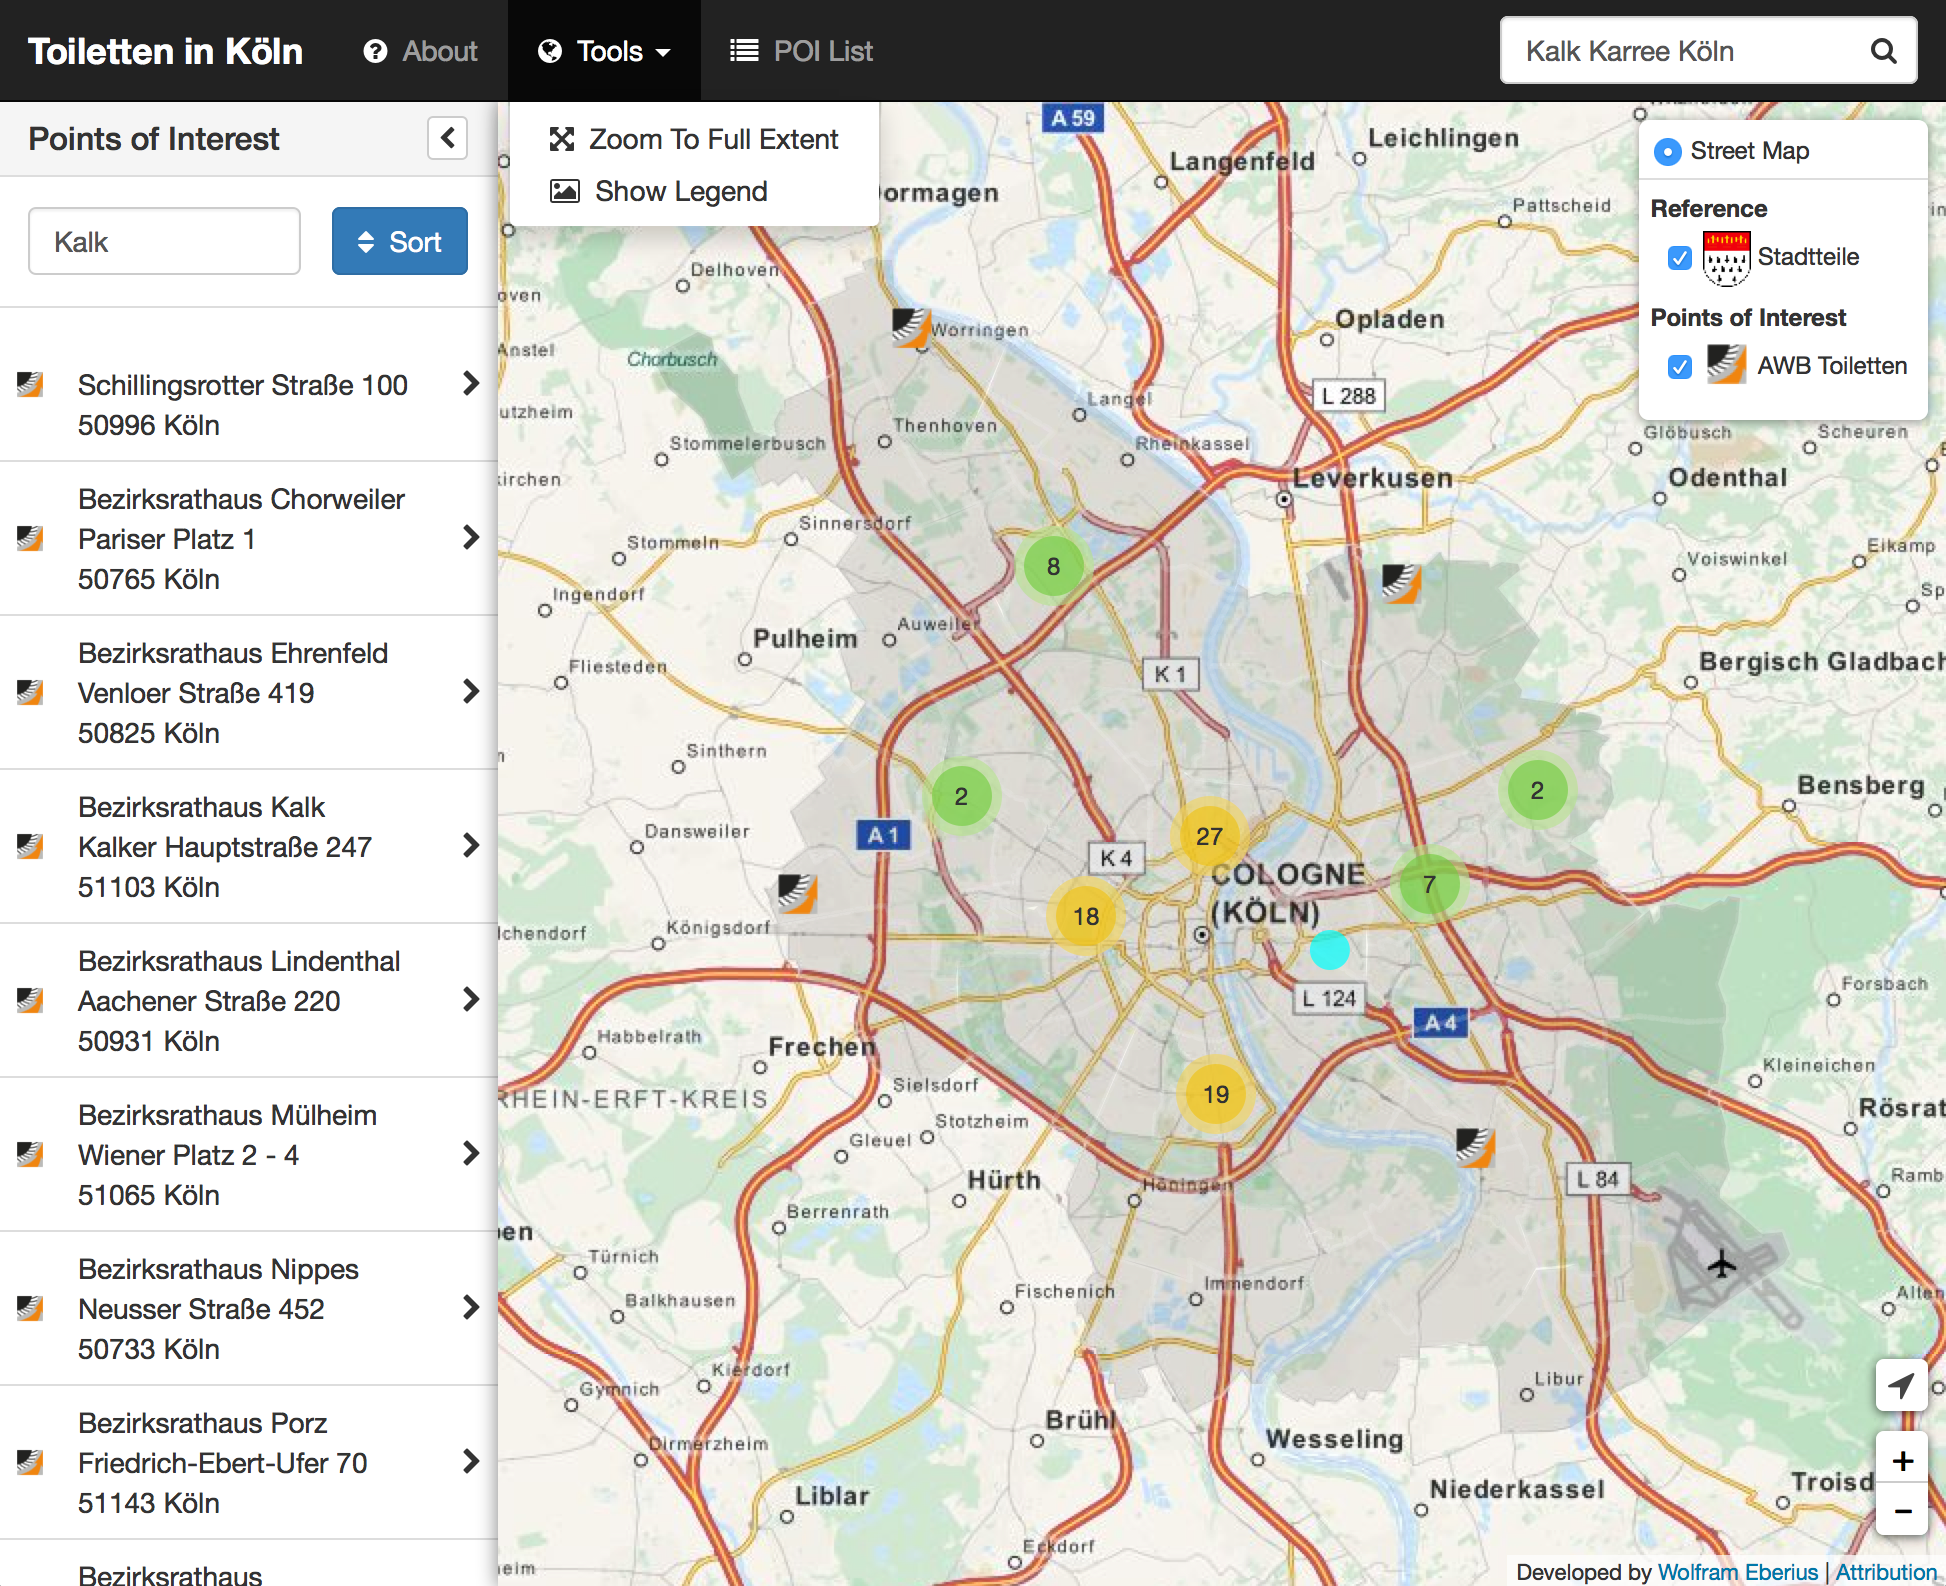This screenshot has height=1586, width=1946.
Task: Select the Street Map radio button
Action: pyautogui.click(x=1667, y=151)
